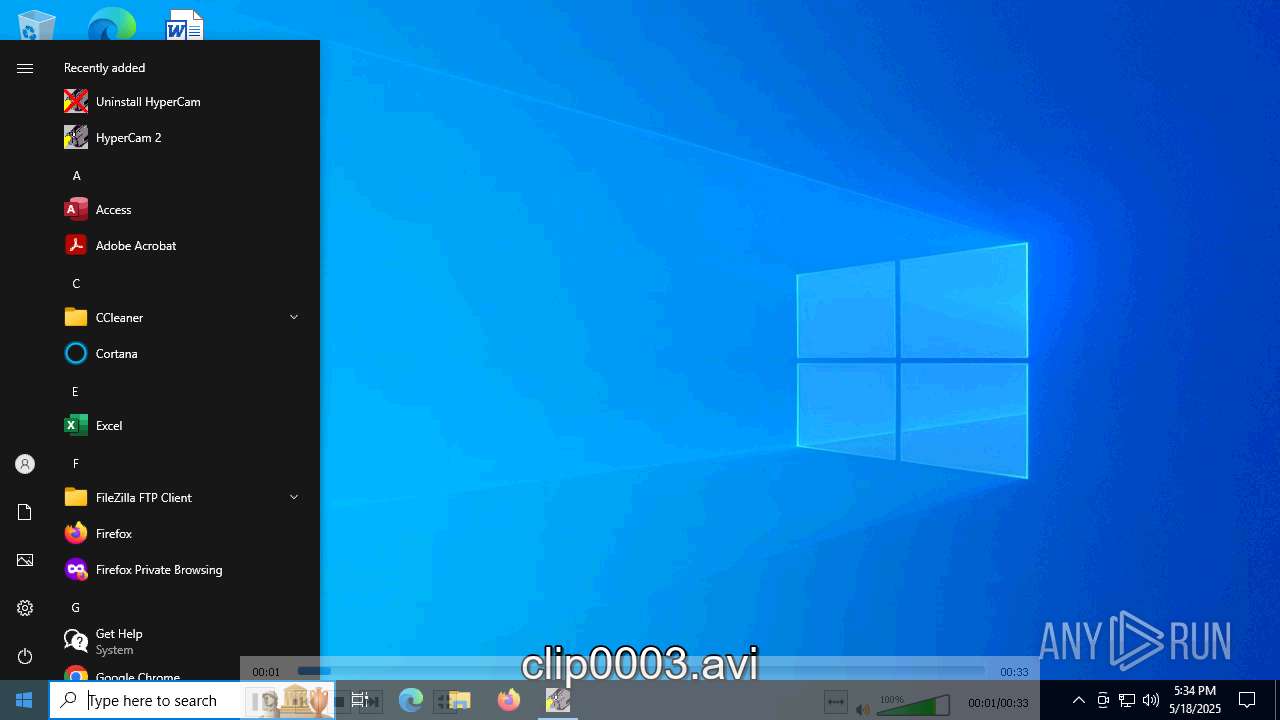Mute the player speaker icon
The height and width of the screenshot is (720, 1280).
(x=862, y=709)
